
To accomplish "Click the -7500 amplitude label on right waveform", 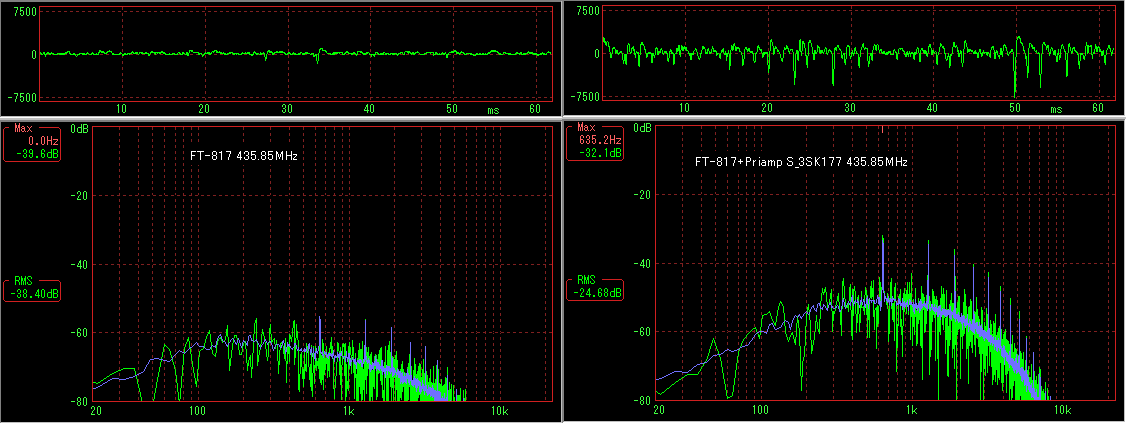I will click(x=588, y=97).
